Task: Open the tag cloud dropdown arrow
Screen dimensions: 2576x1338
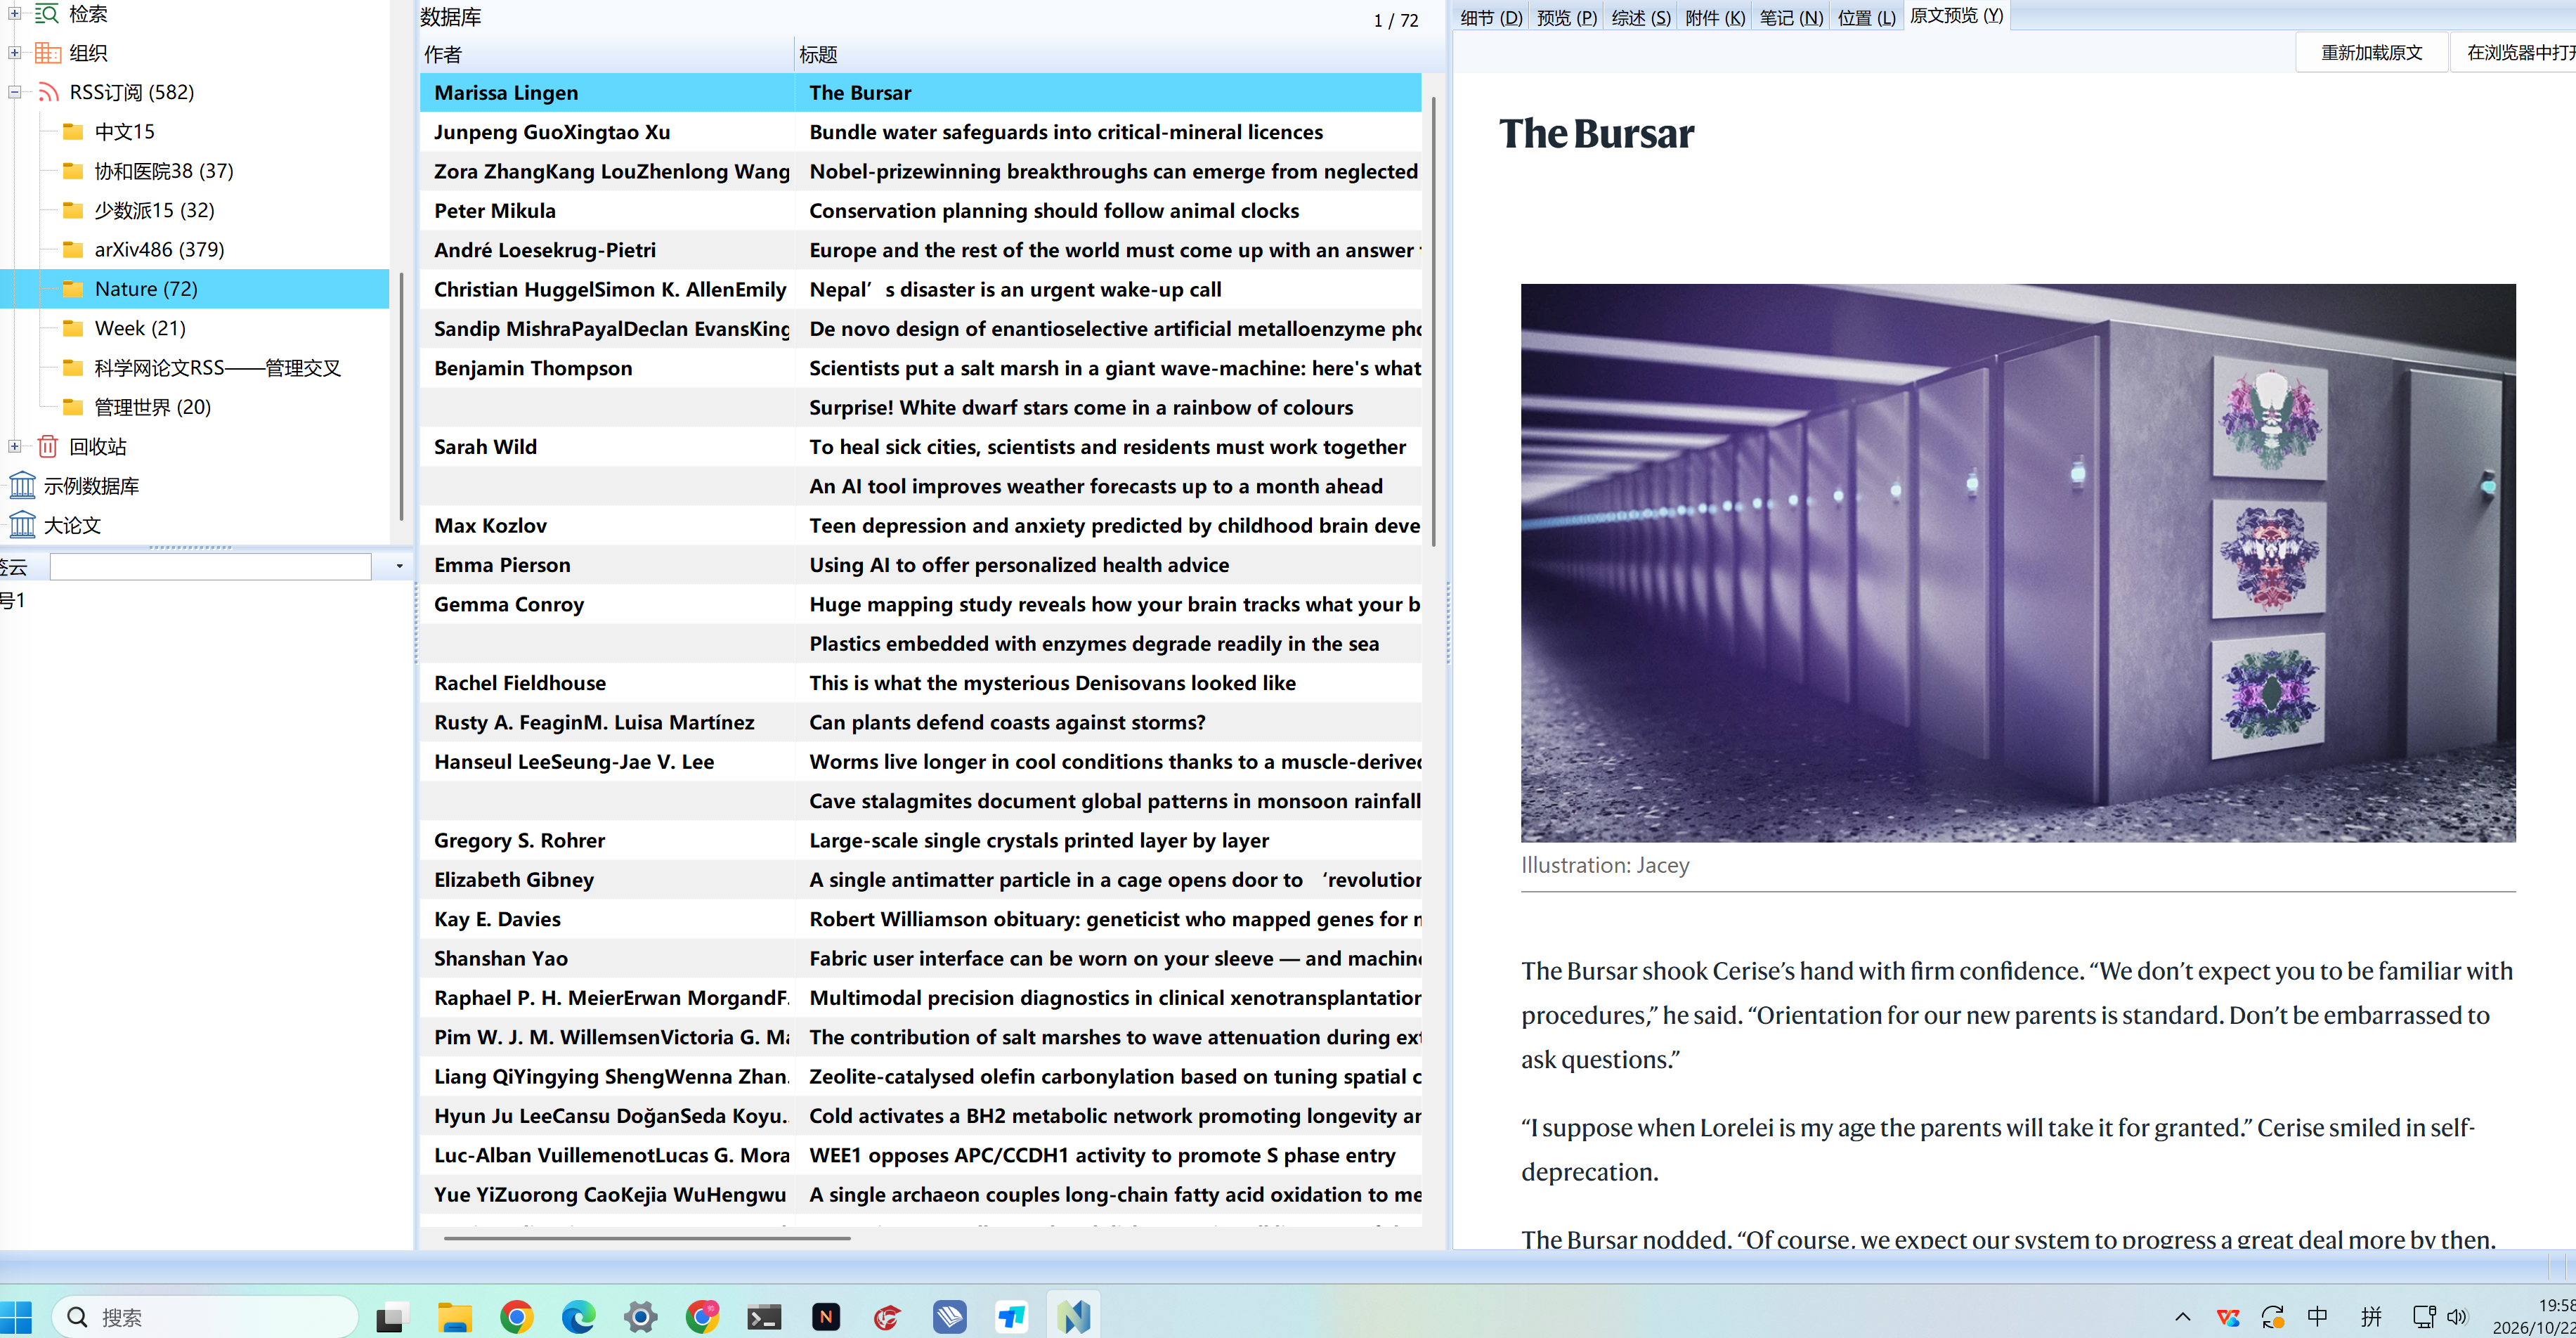Action: point(399,566)
